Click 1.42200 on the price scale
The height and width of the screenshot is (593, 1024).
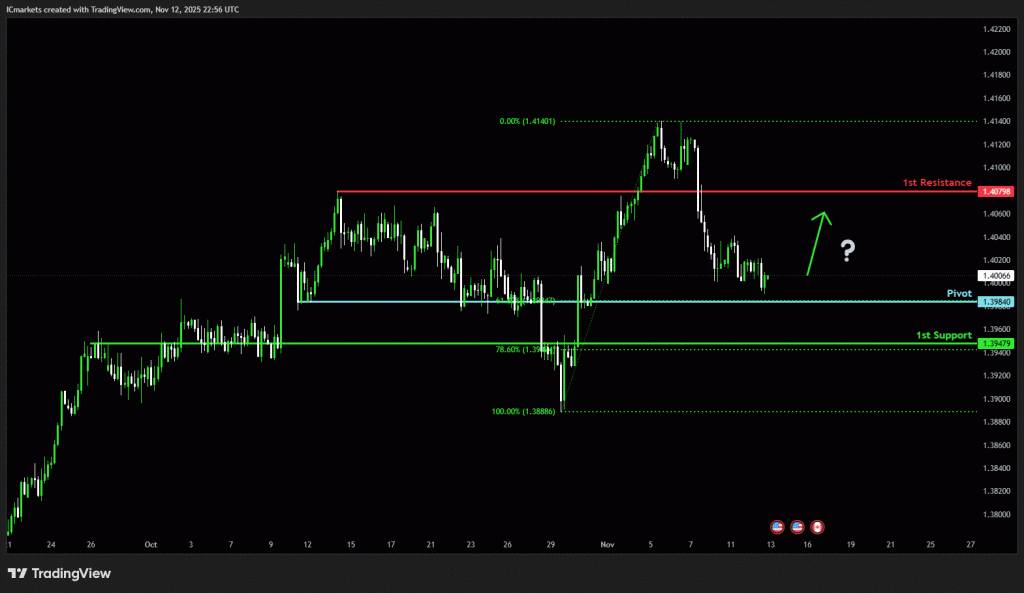[x=997, y=28]
